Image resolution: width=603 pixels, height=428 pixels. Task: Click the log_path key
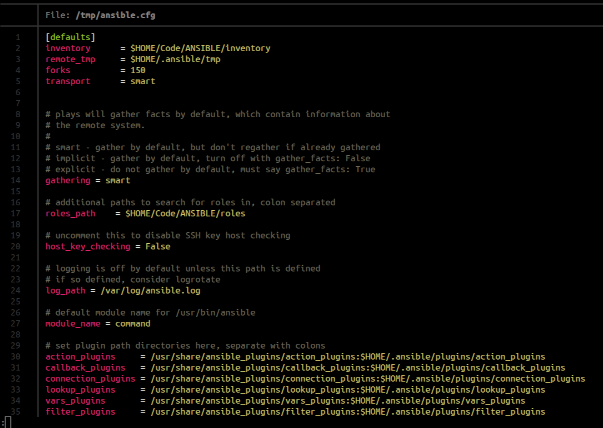[65, 291]
